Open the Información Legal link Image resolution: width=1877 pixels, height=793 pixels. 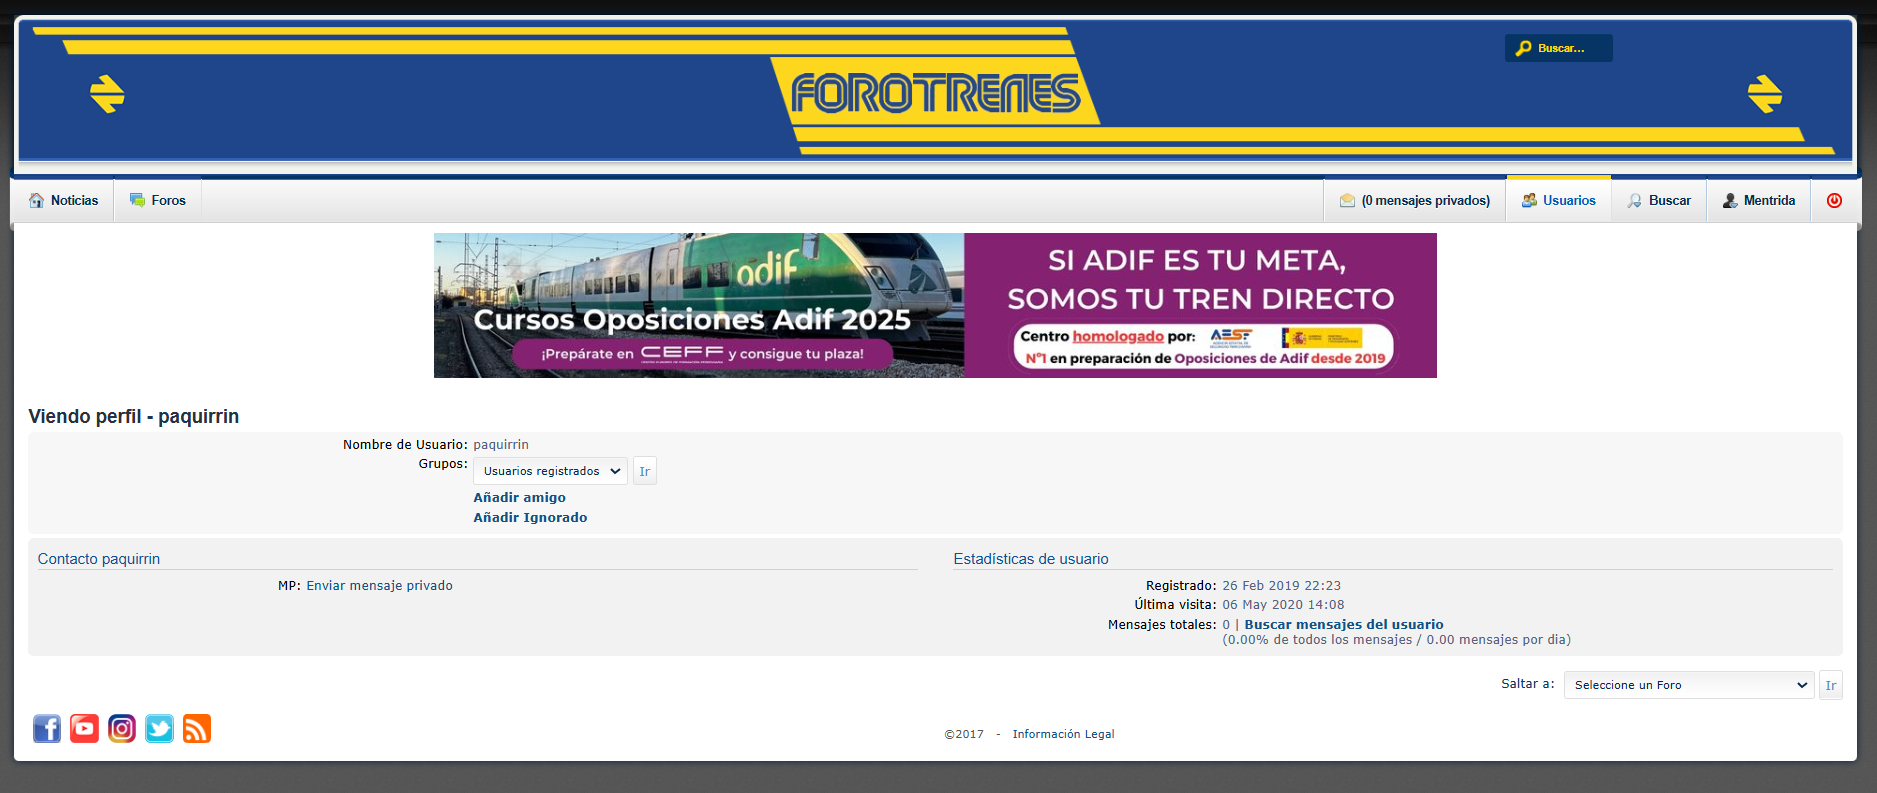[x=1063, y=734]
